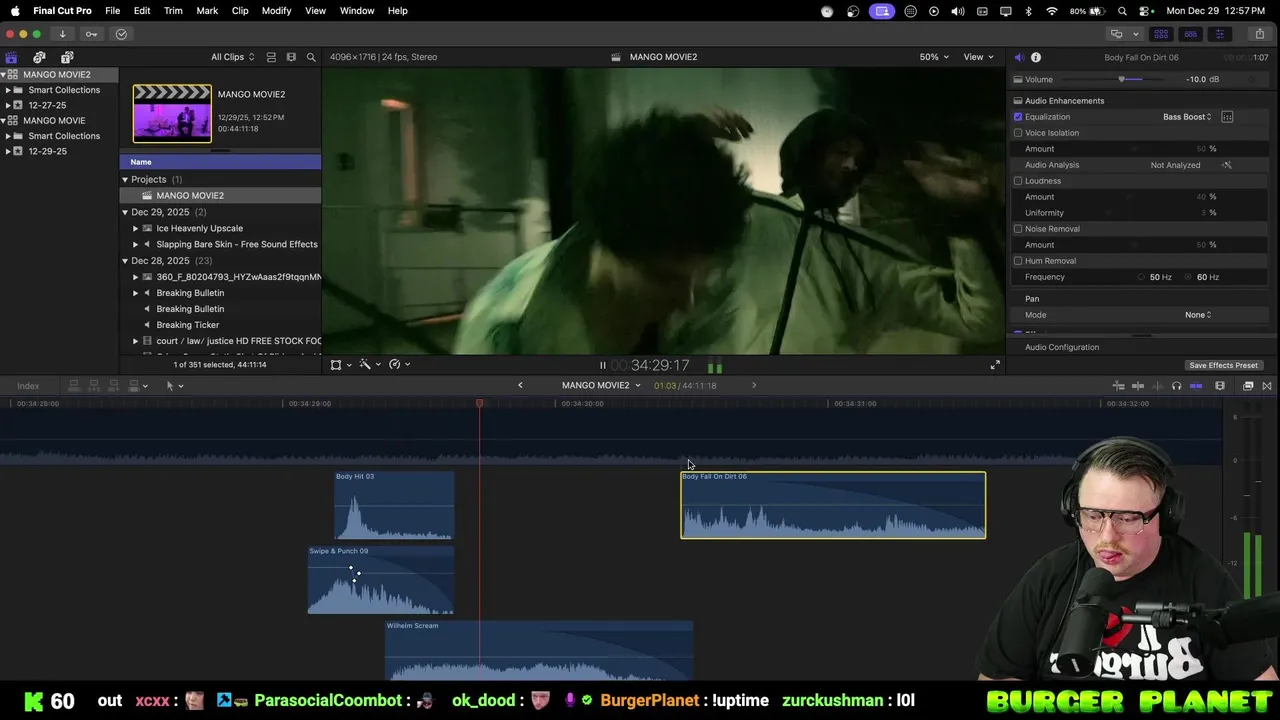Toggle filmstrip view in the browser
The image size is (1280, 720).
coord(291,57)
